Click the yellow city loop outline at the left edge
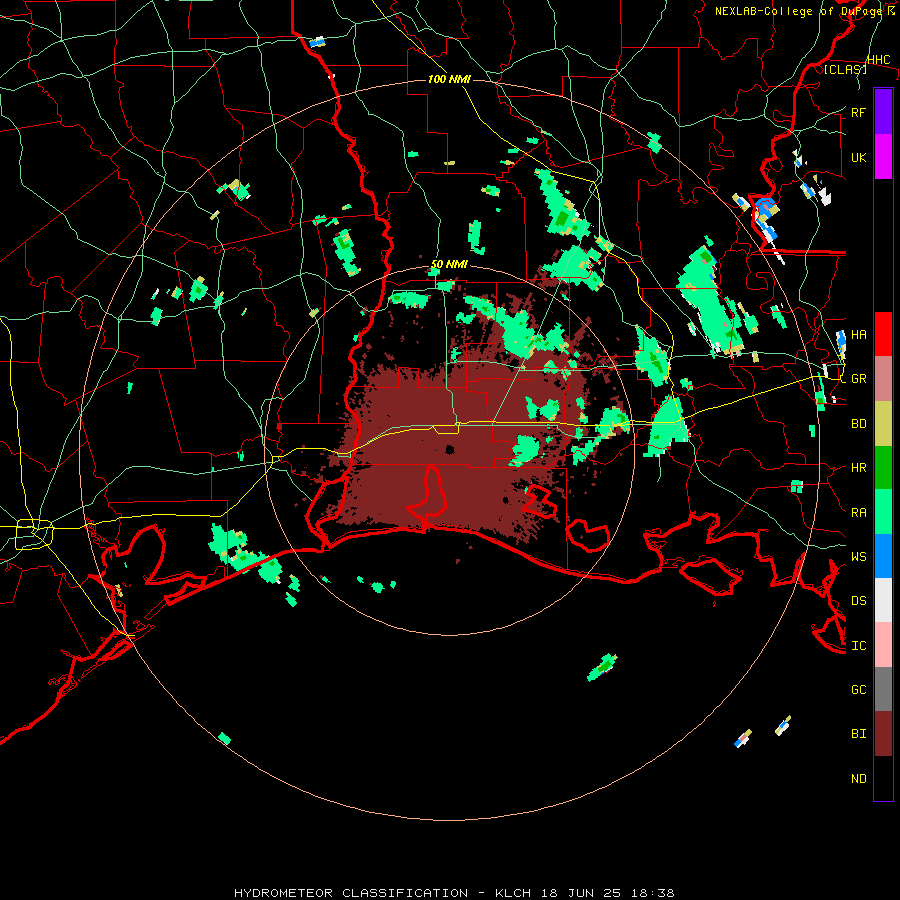Viewport: 900px width, 900px height. coord(33,533)
